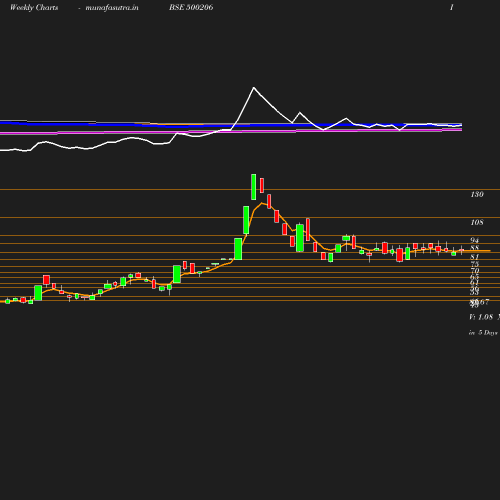The width and height of the screenshot is (500, 500).
Task: Click the 'Weekly Charts' title text
Action: pyautogui.click(x=34, y=7)
